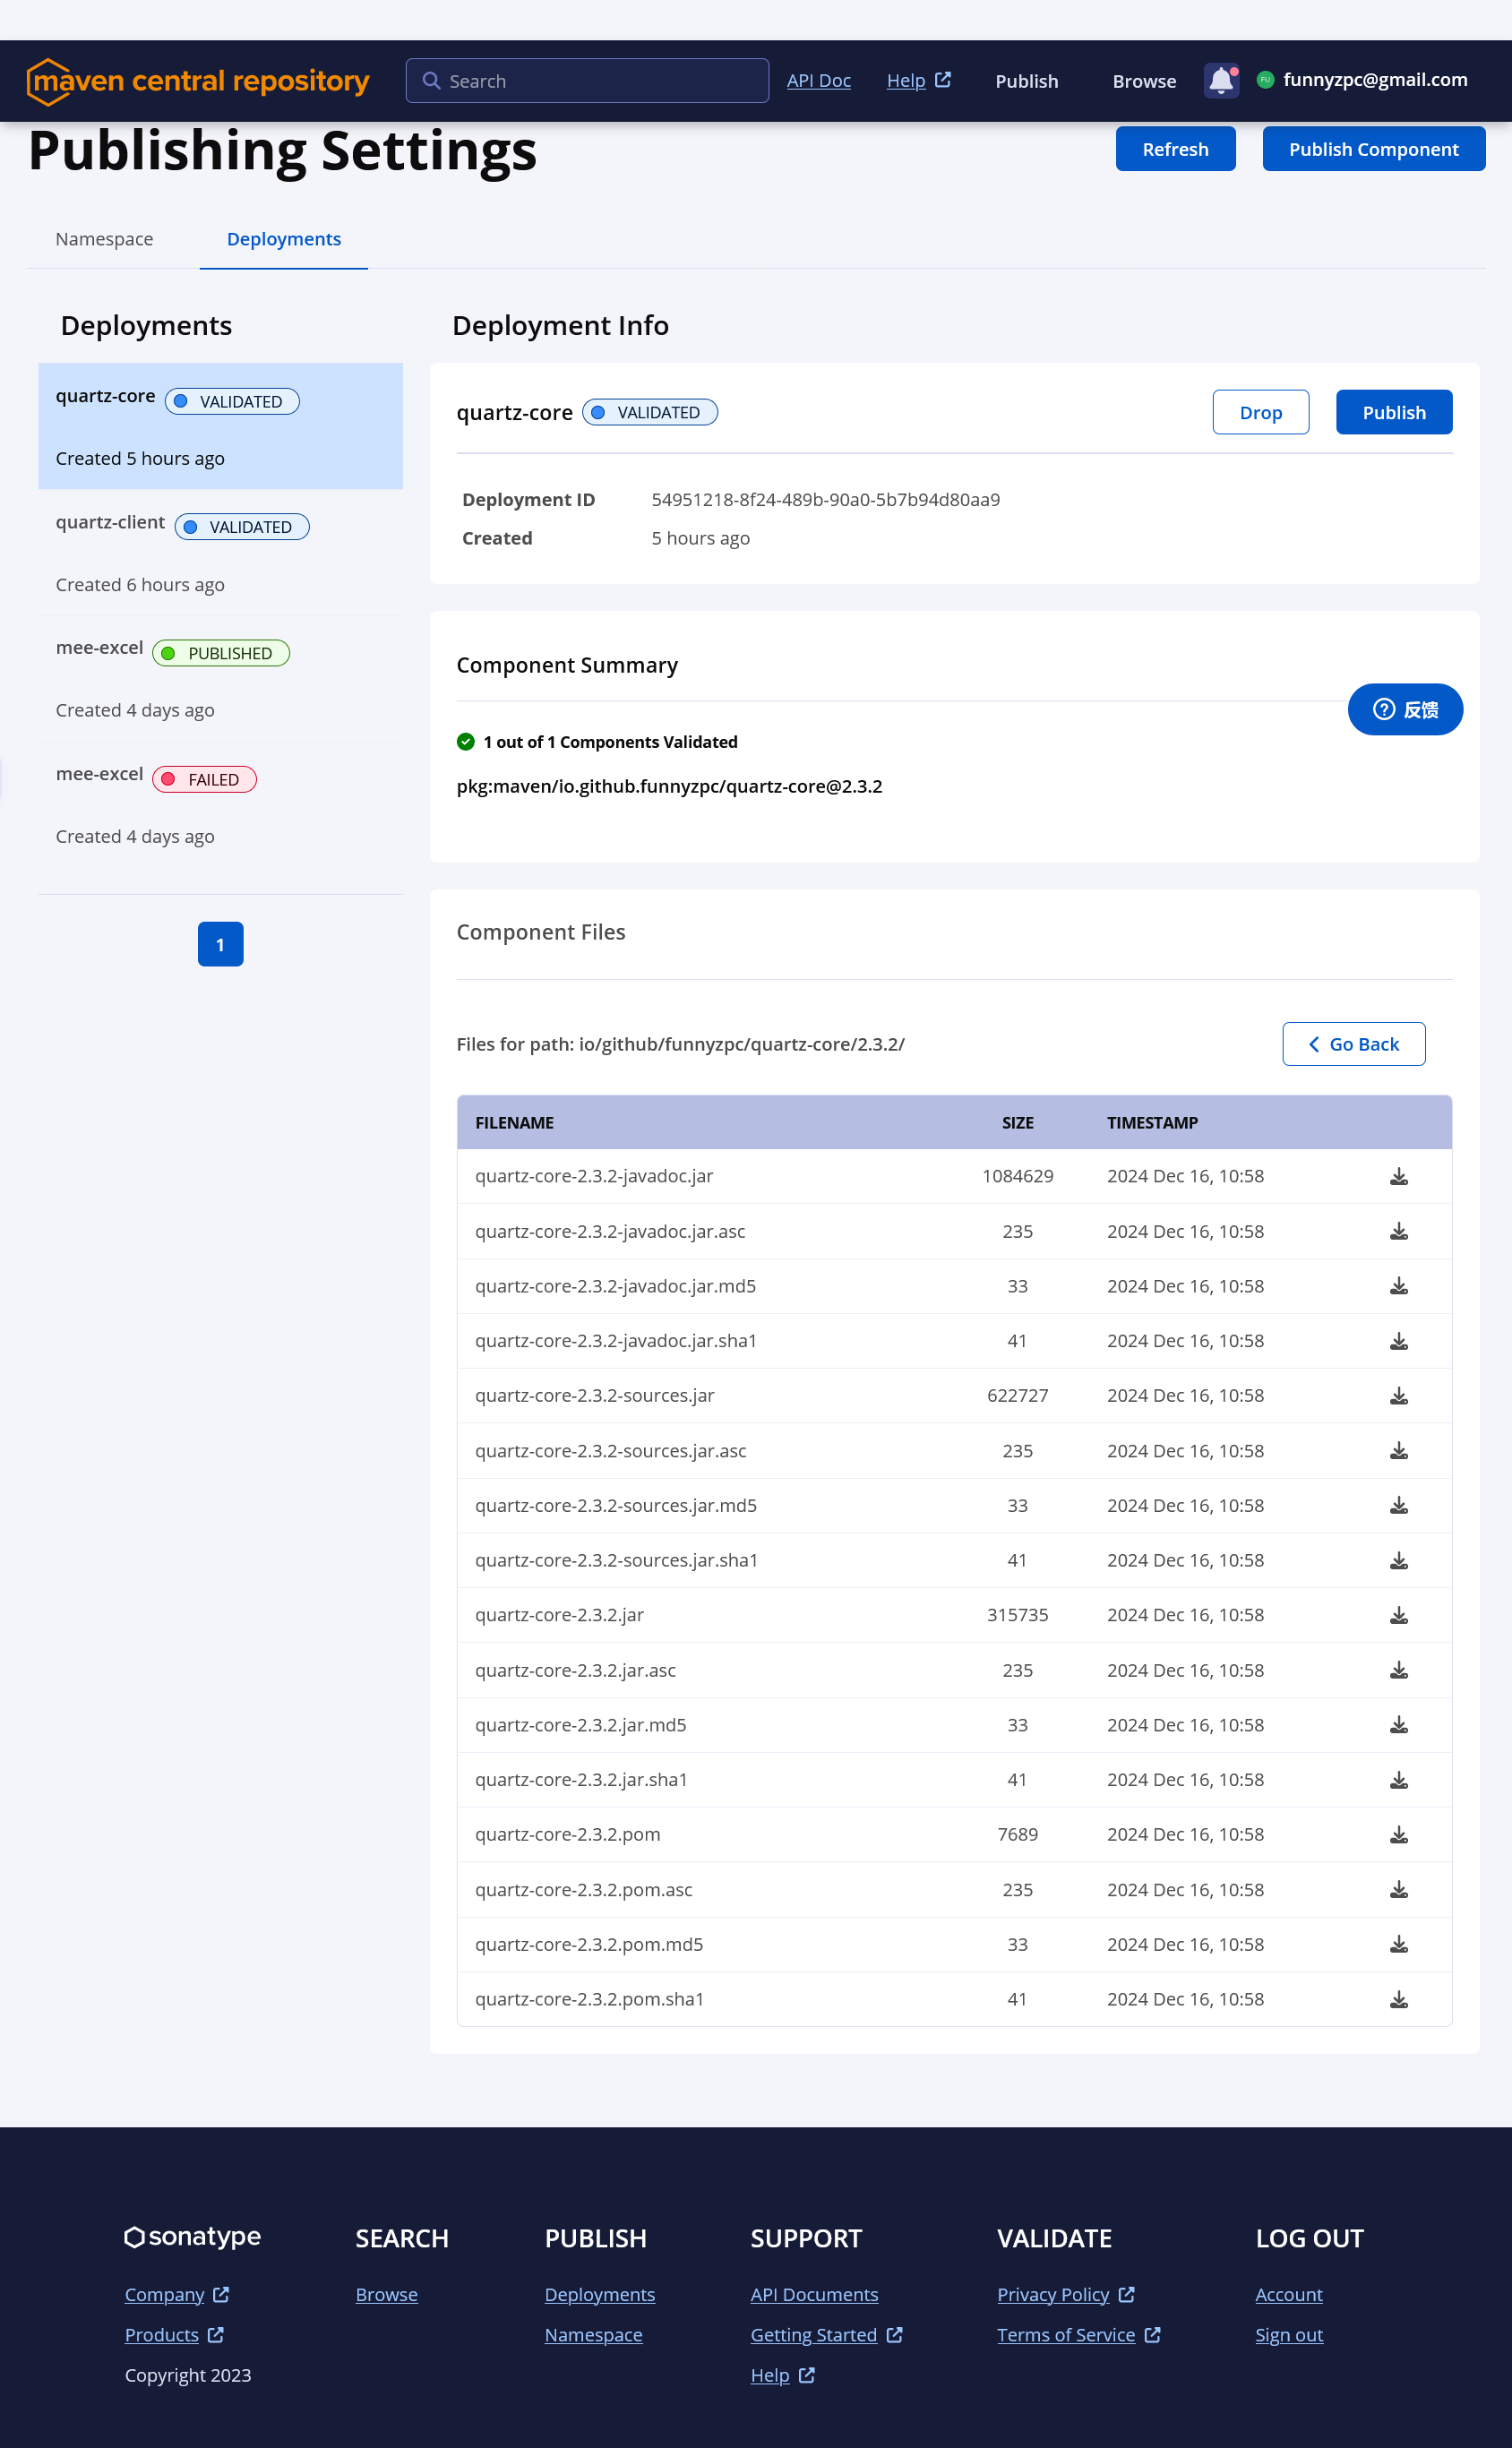This screenshot has height=2448, width=1512.
Task: Open footer Deployments link under PUBLISH
Action: tap(599, 2294)
